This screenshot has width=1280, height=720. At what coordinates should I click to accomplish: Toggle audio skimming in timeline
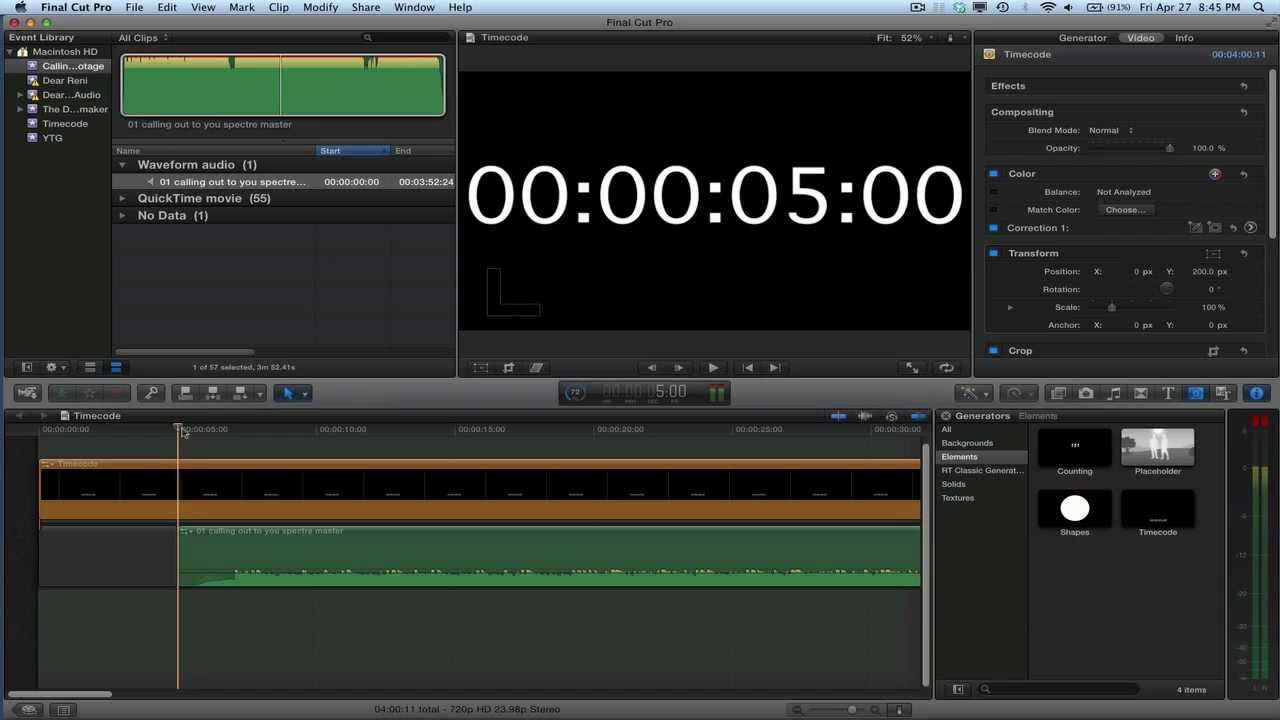[x=865, y=416]
